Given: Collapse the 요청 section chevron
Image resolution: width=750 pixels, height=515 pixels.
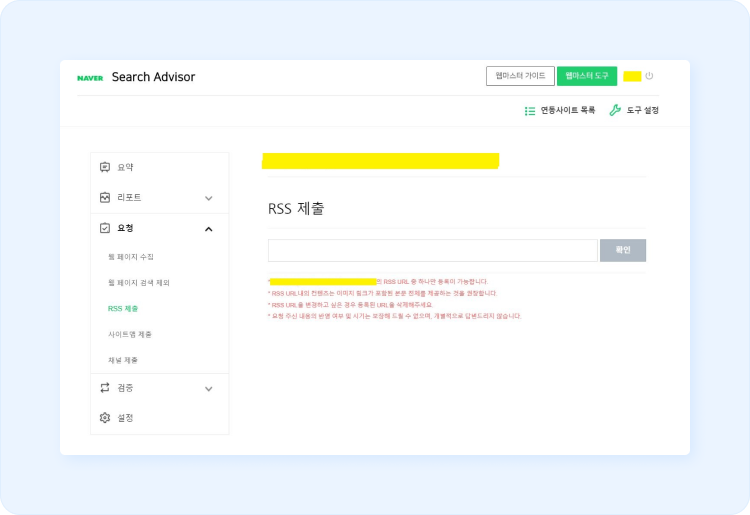Looking at the screenshot, I should (x=208, y=229).
